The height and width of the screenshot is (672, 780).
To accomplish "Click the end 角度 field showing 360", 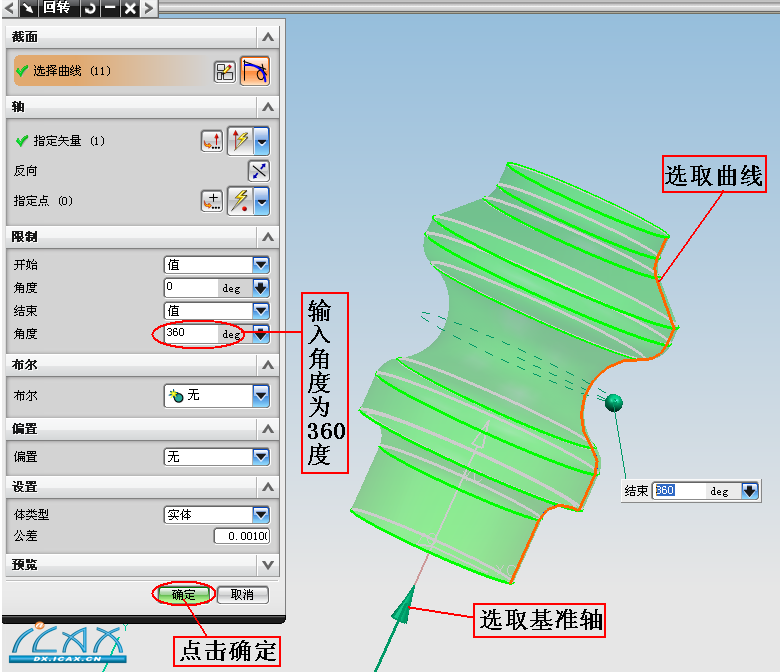I will [190, 333].
